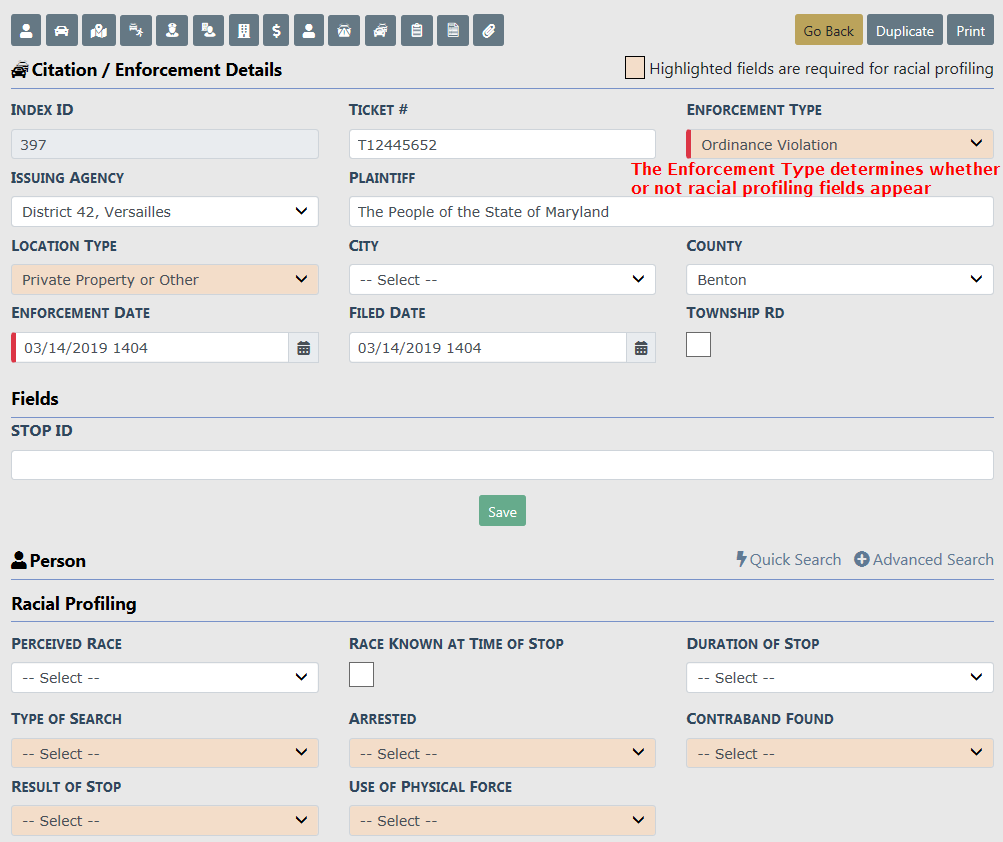Click into the Stop ID input field
The width and height of the screenshot is (1003, 842).
[502, 465]
